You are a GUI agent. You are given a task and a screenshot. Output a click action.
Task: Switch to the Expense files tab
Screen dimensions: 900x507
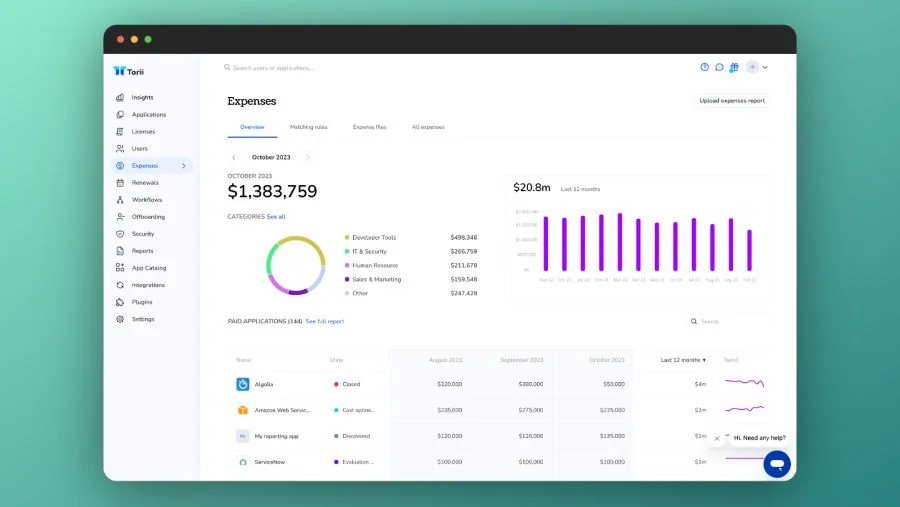369,127
